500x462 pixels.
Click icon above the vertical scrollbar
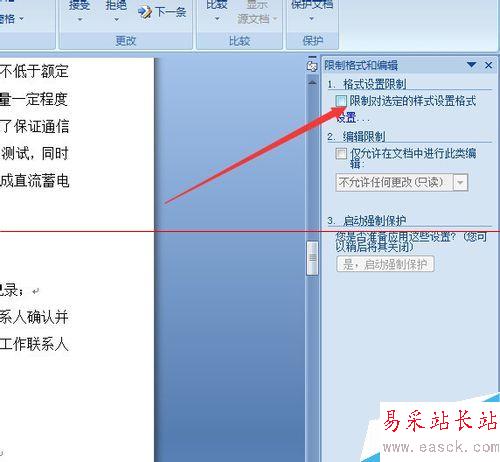point(312,66)
